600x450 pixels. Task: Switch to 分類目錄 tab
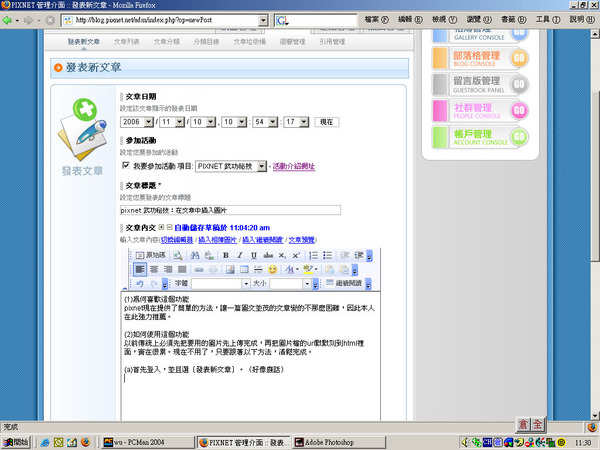[x=206, y=42]
